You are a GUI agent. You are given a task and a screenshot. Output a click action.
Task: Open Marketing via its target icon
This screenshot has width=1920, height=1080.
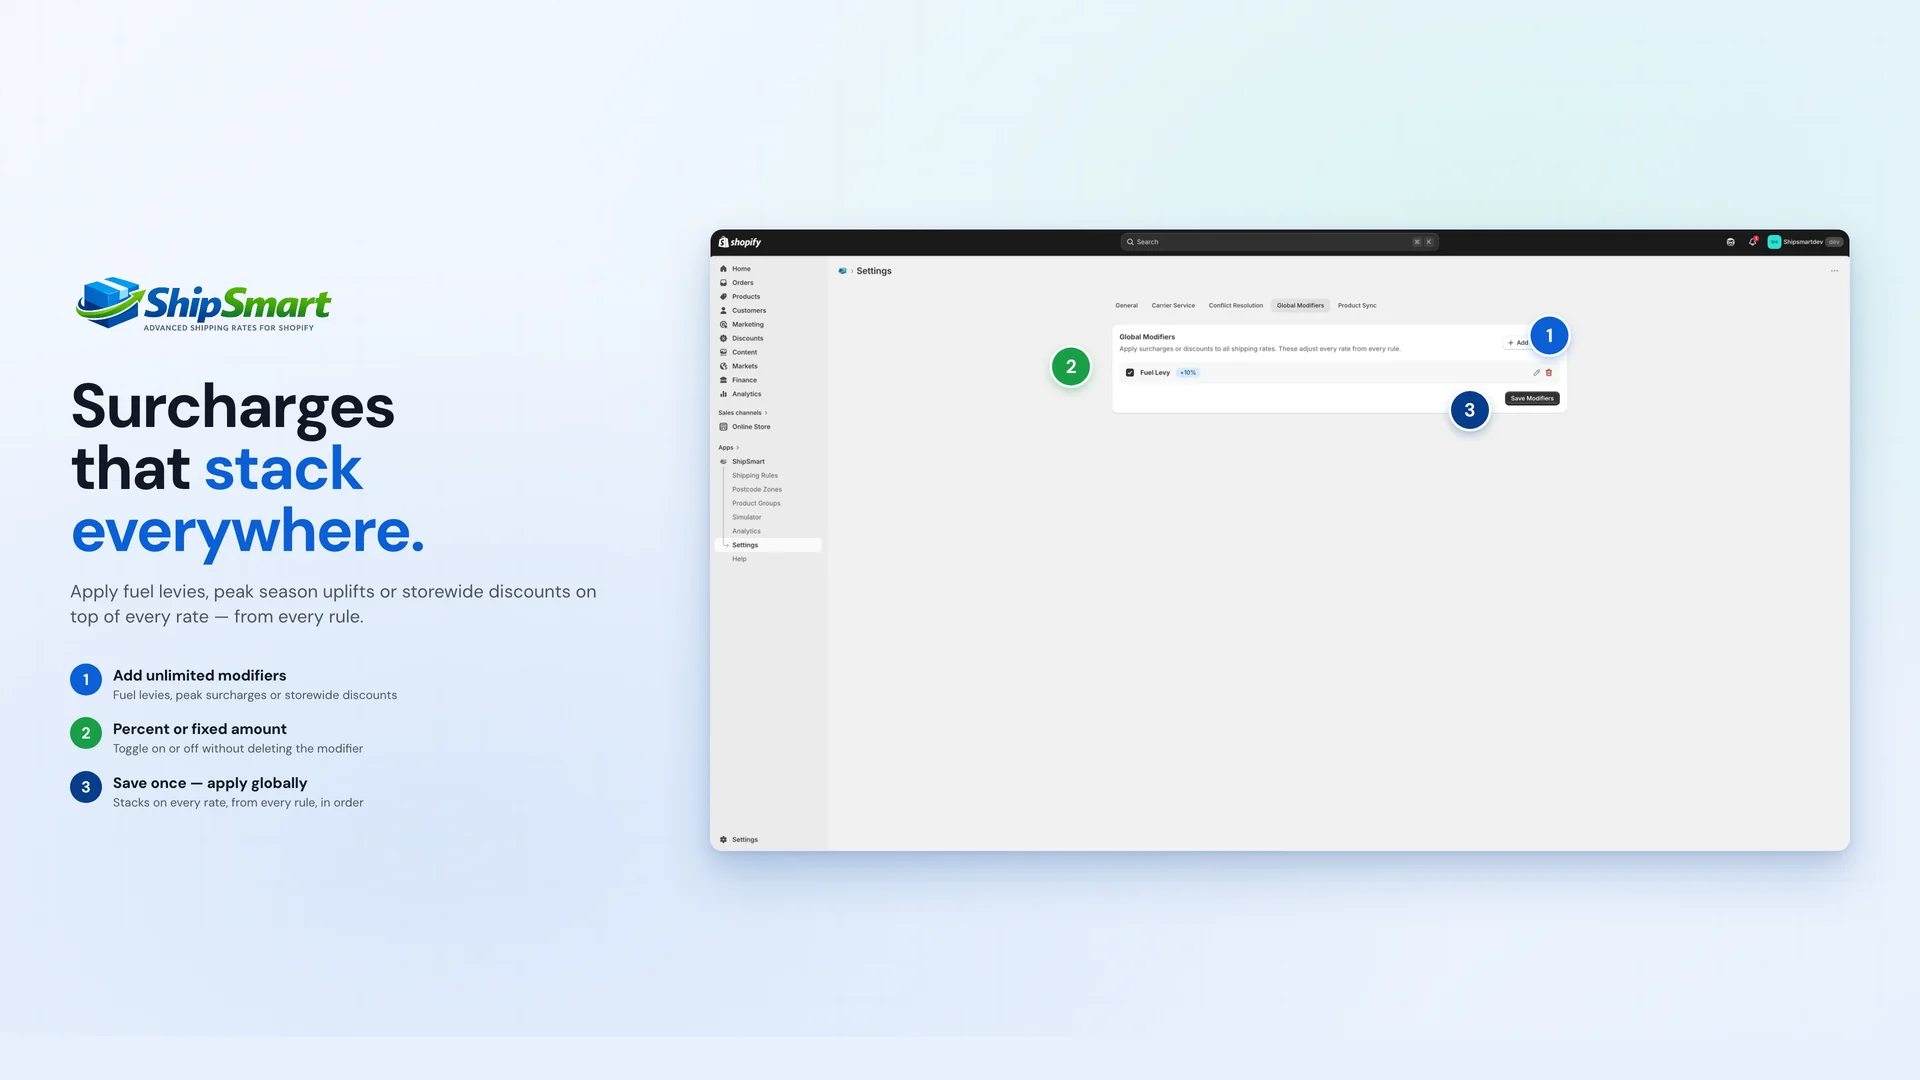[x=723, y=325]
